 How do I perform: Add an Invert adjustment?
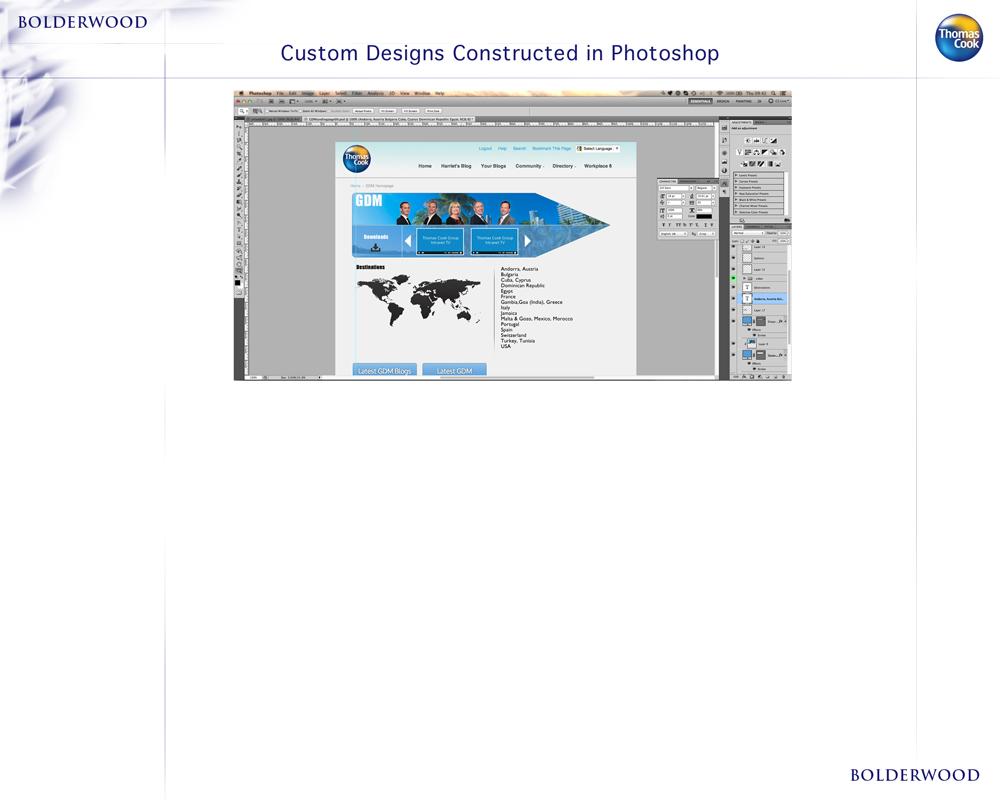point(744,164)
